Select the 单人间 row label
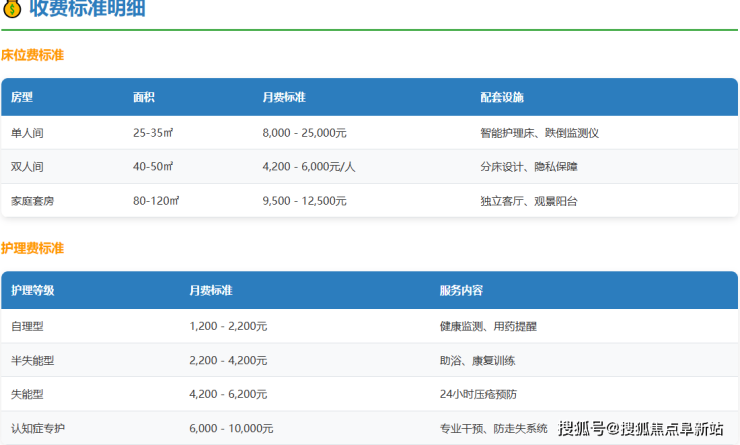Screen dimensions: 740x445 [x=27, y=132]
